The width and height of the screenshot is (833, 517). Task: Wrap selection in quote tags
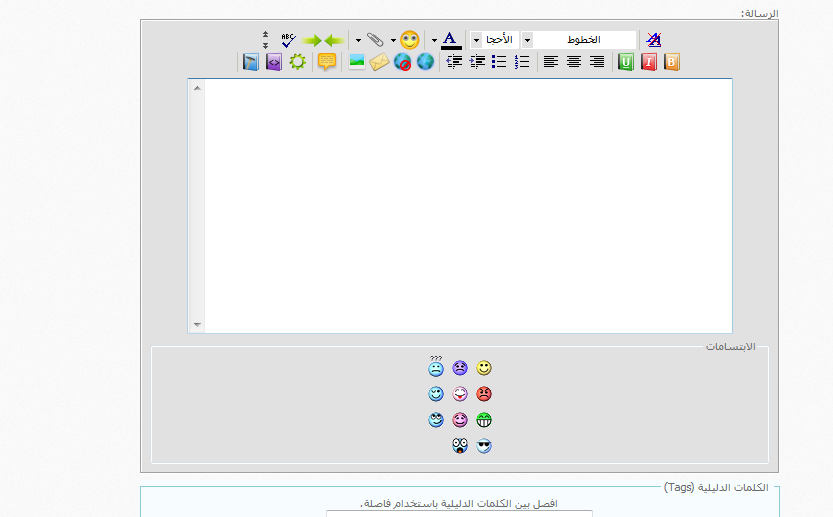[x=327, y=62]
